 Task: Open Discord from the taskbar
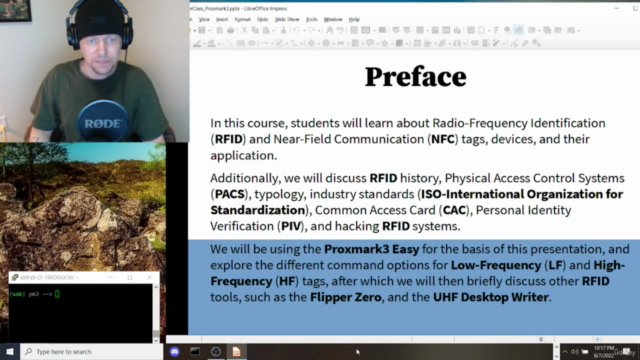point(175,351)
